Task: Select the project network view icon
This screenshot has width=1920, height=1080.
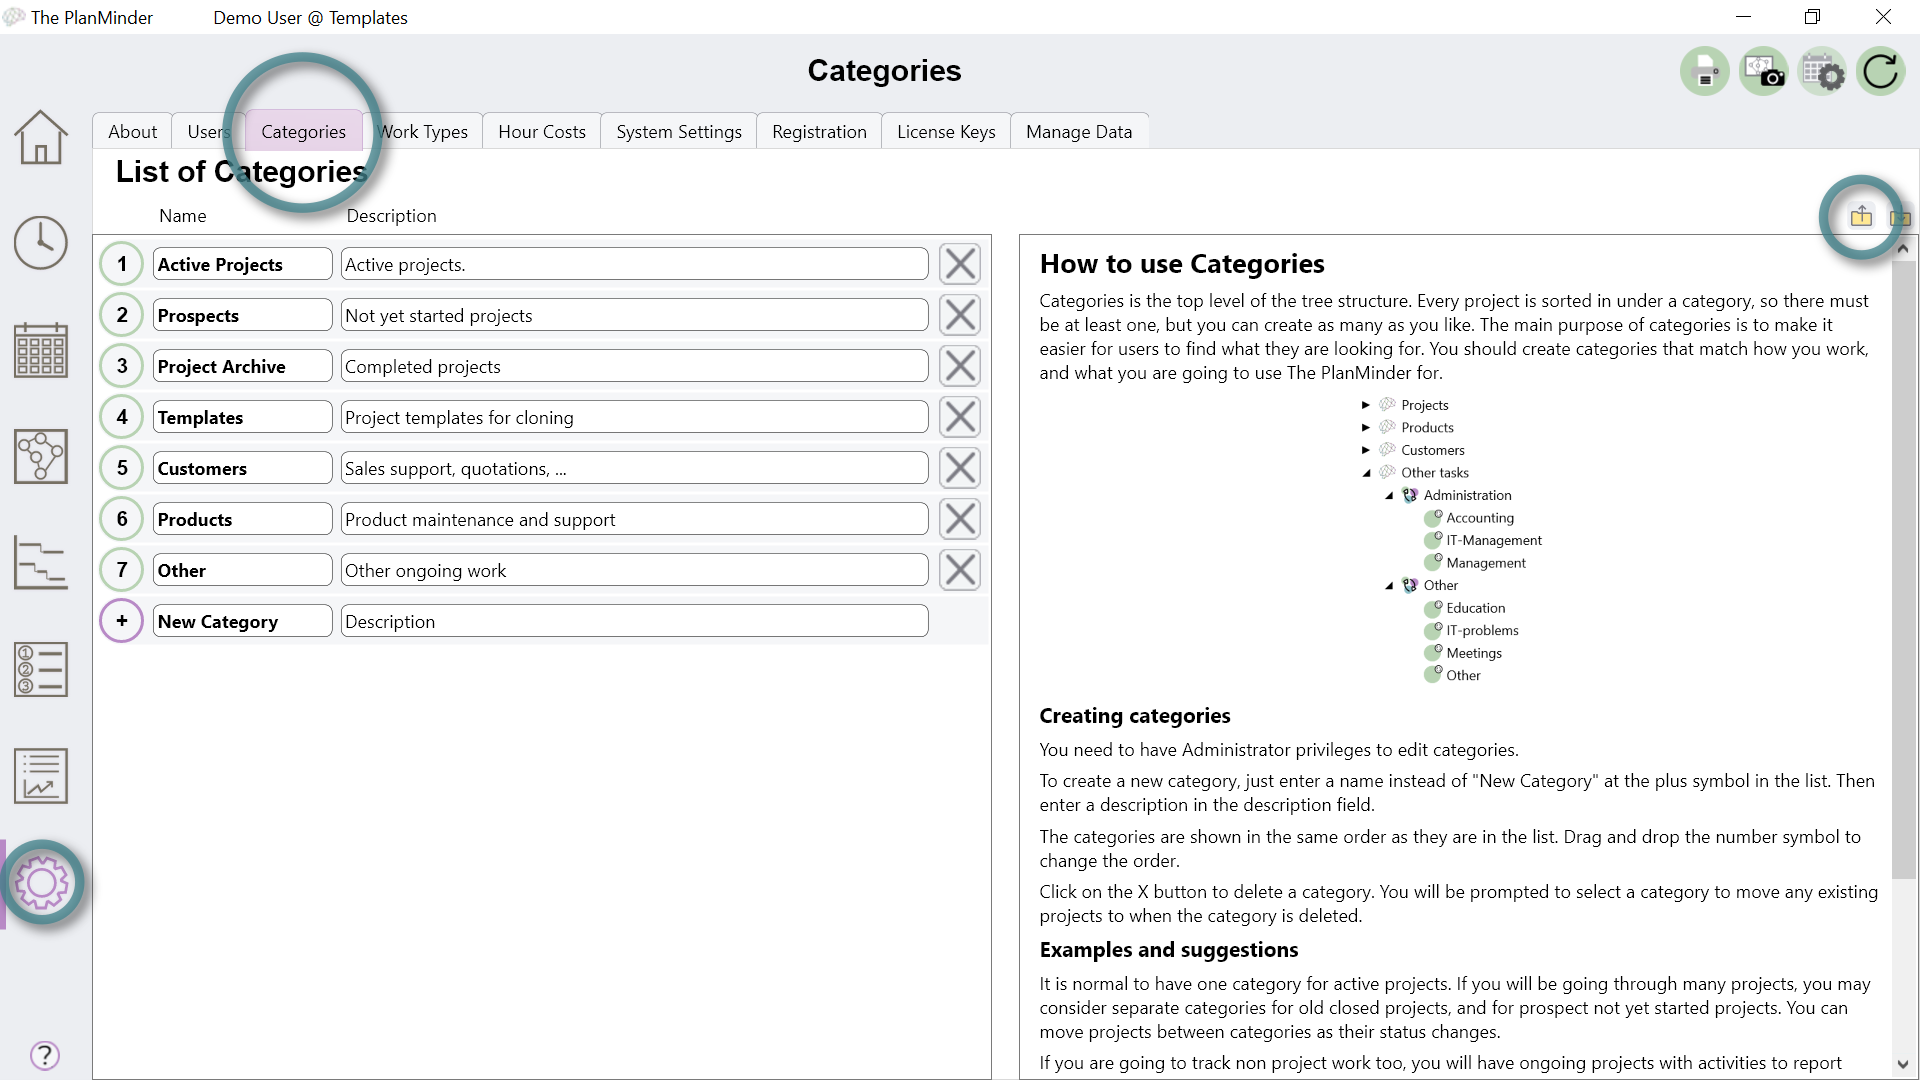Action: 40,456
